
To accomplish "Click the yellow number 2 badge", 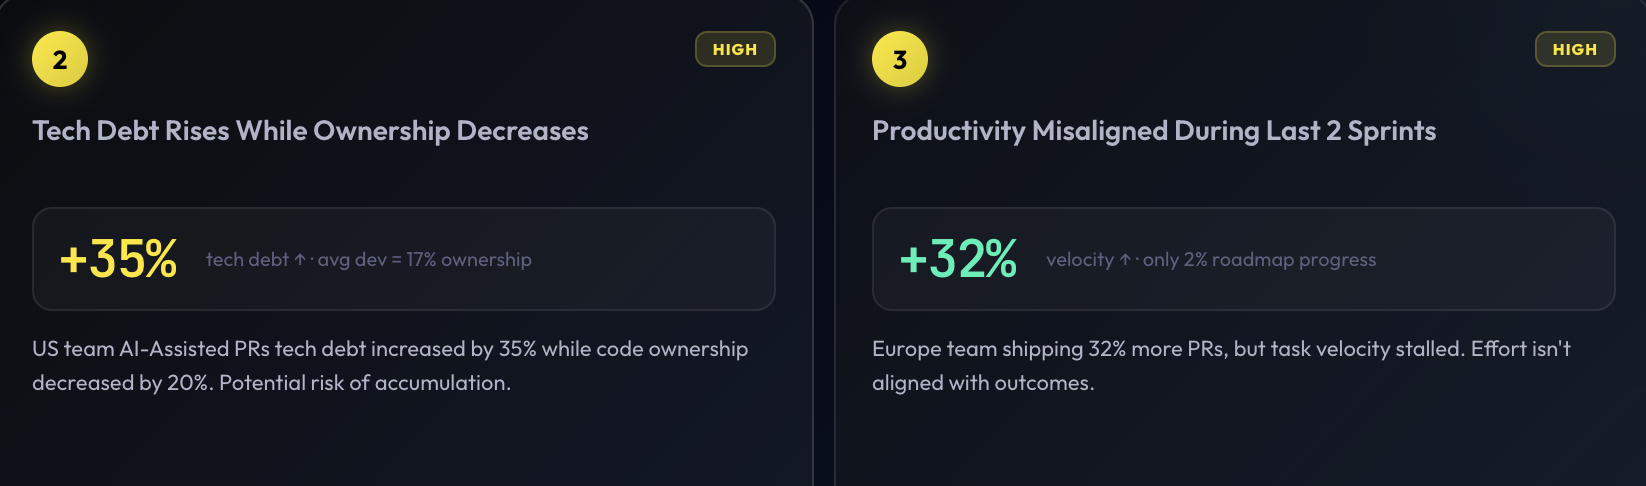I will tap(60, 60).
